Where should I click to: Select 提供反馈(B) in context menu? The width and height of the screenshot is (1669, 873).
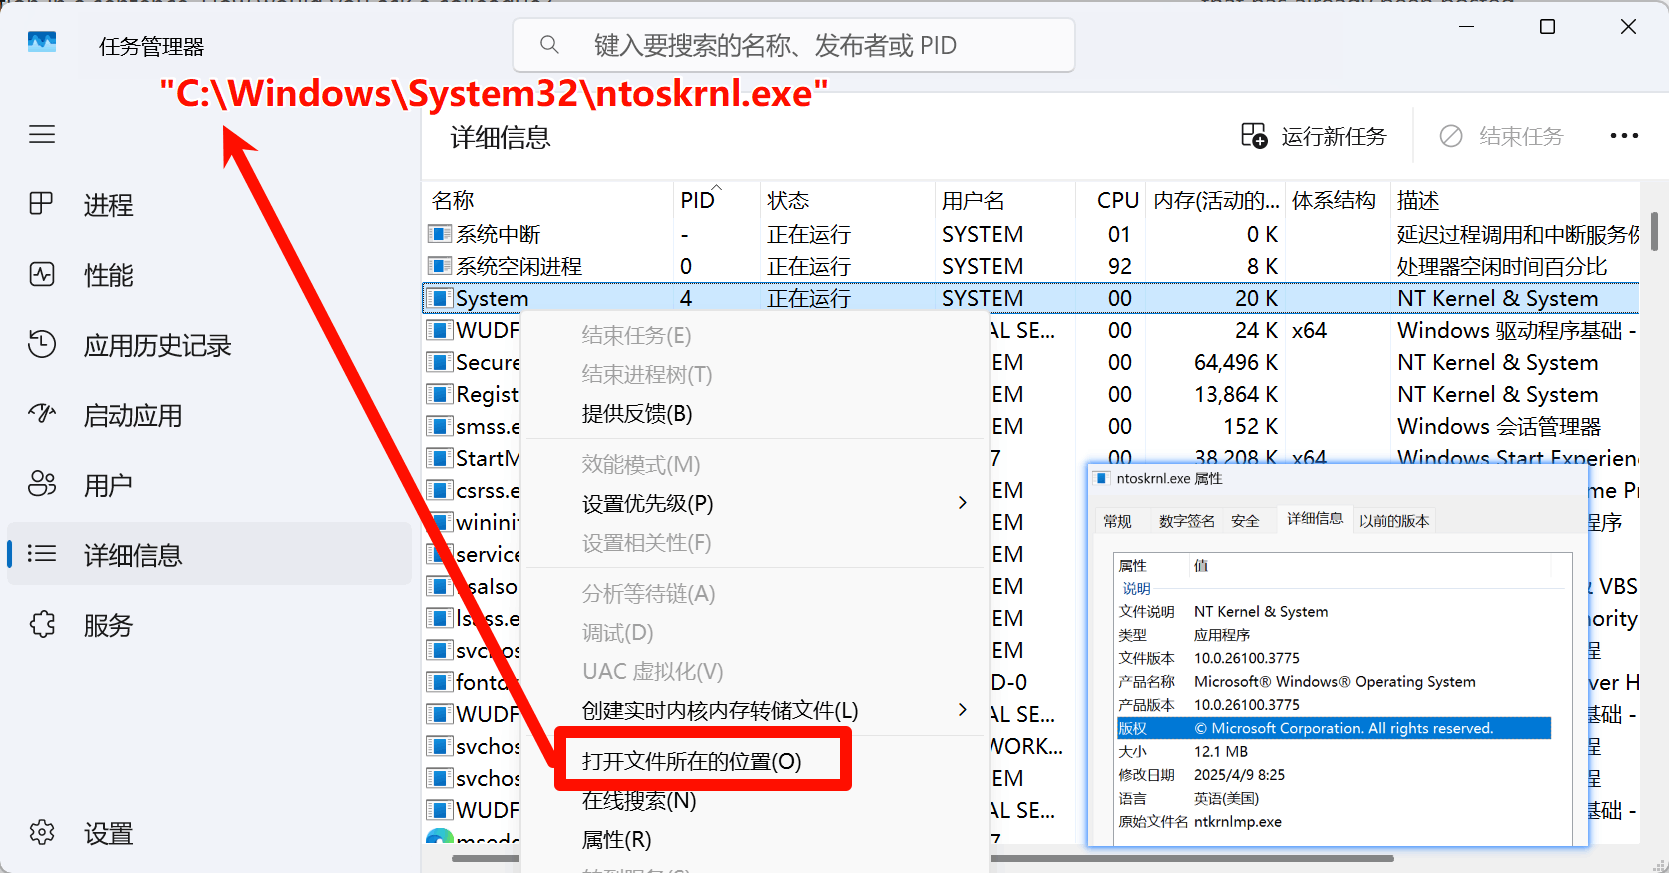[x=637, y=413]
